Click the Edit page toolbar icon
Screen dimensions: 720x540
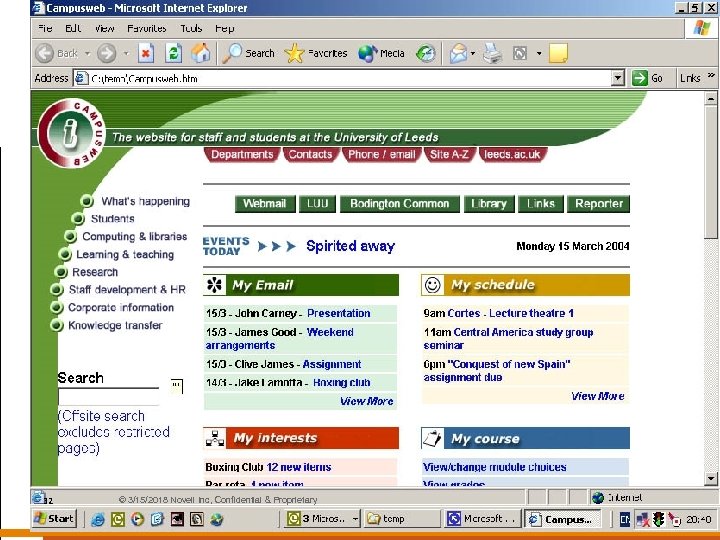pos(520,53)
